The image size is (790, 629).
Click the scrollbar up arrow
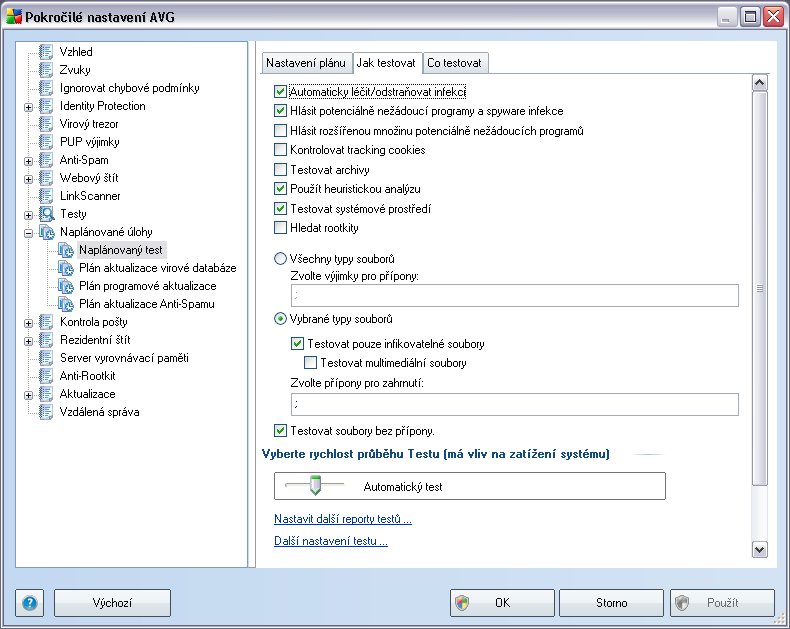[x=759, y=83]
